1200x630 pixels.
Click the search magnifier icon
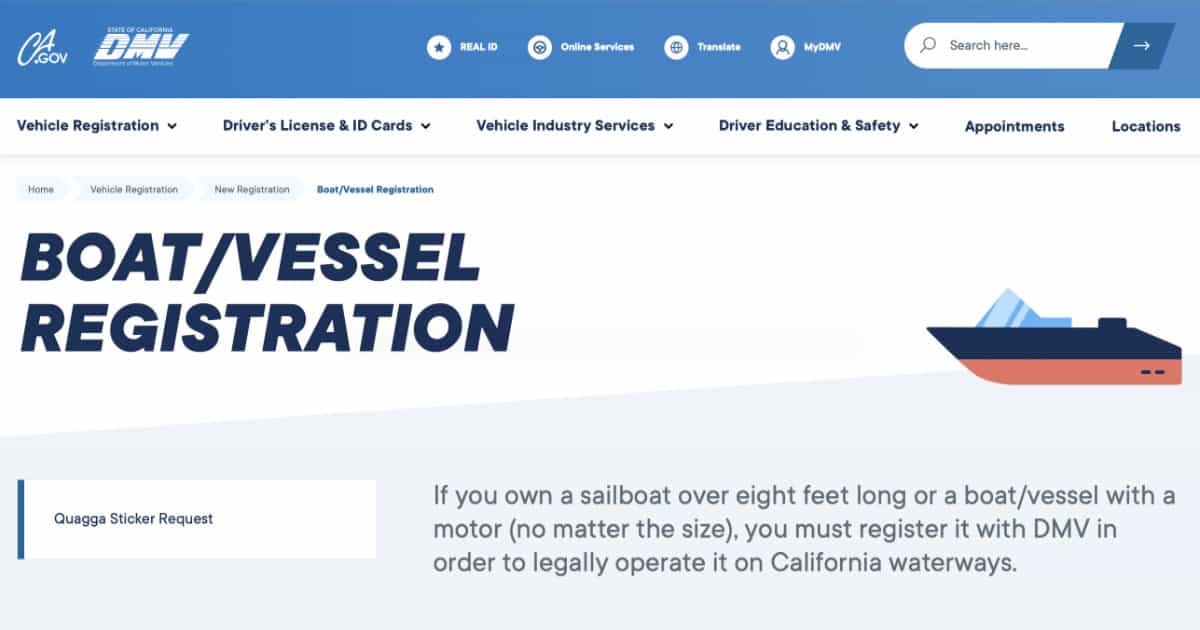point(929,45)
